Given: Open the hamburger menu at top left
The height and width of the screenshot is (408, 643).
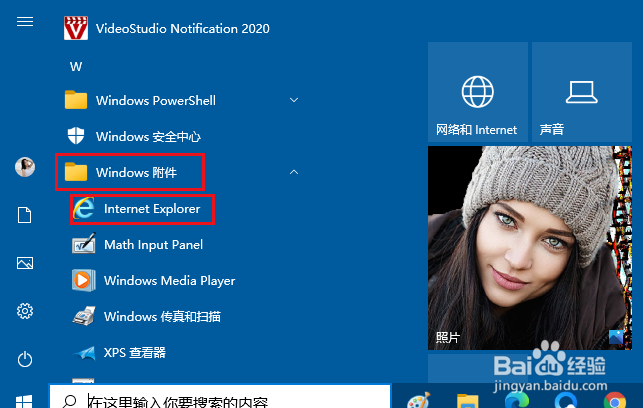Looking at the screenshot, I should click(25, 21).
